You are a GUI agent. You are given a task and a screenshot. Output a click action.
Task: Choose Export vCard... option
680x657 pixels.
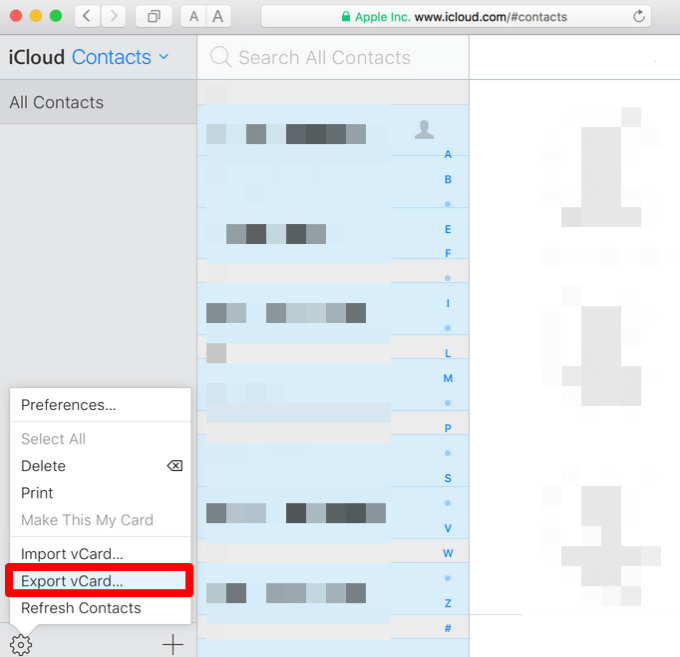pyautogui.click(x=99, y=581)
